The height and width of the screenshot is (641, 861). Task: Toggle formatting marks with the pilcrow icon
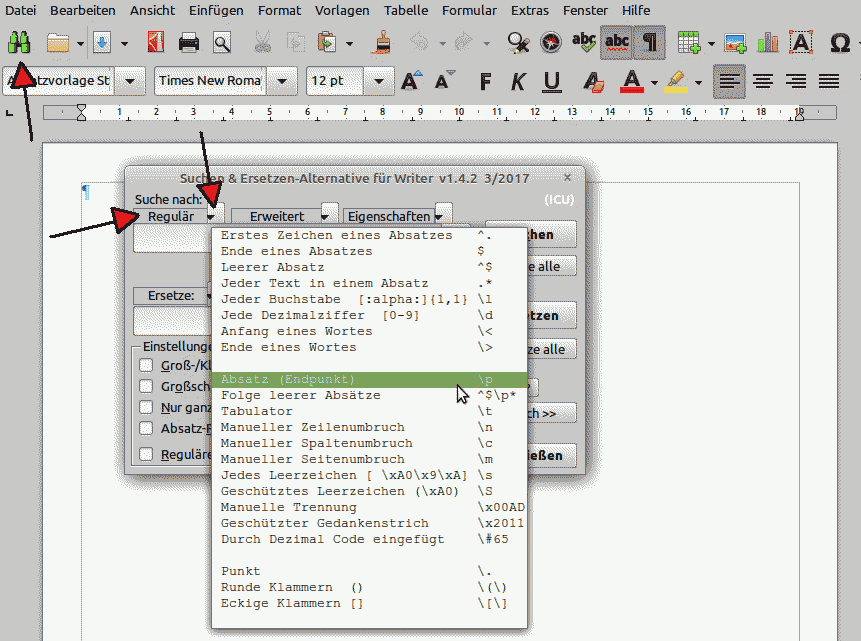pos(650,43)
